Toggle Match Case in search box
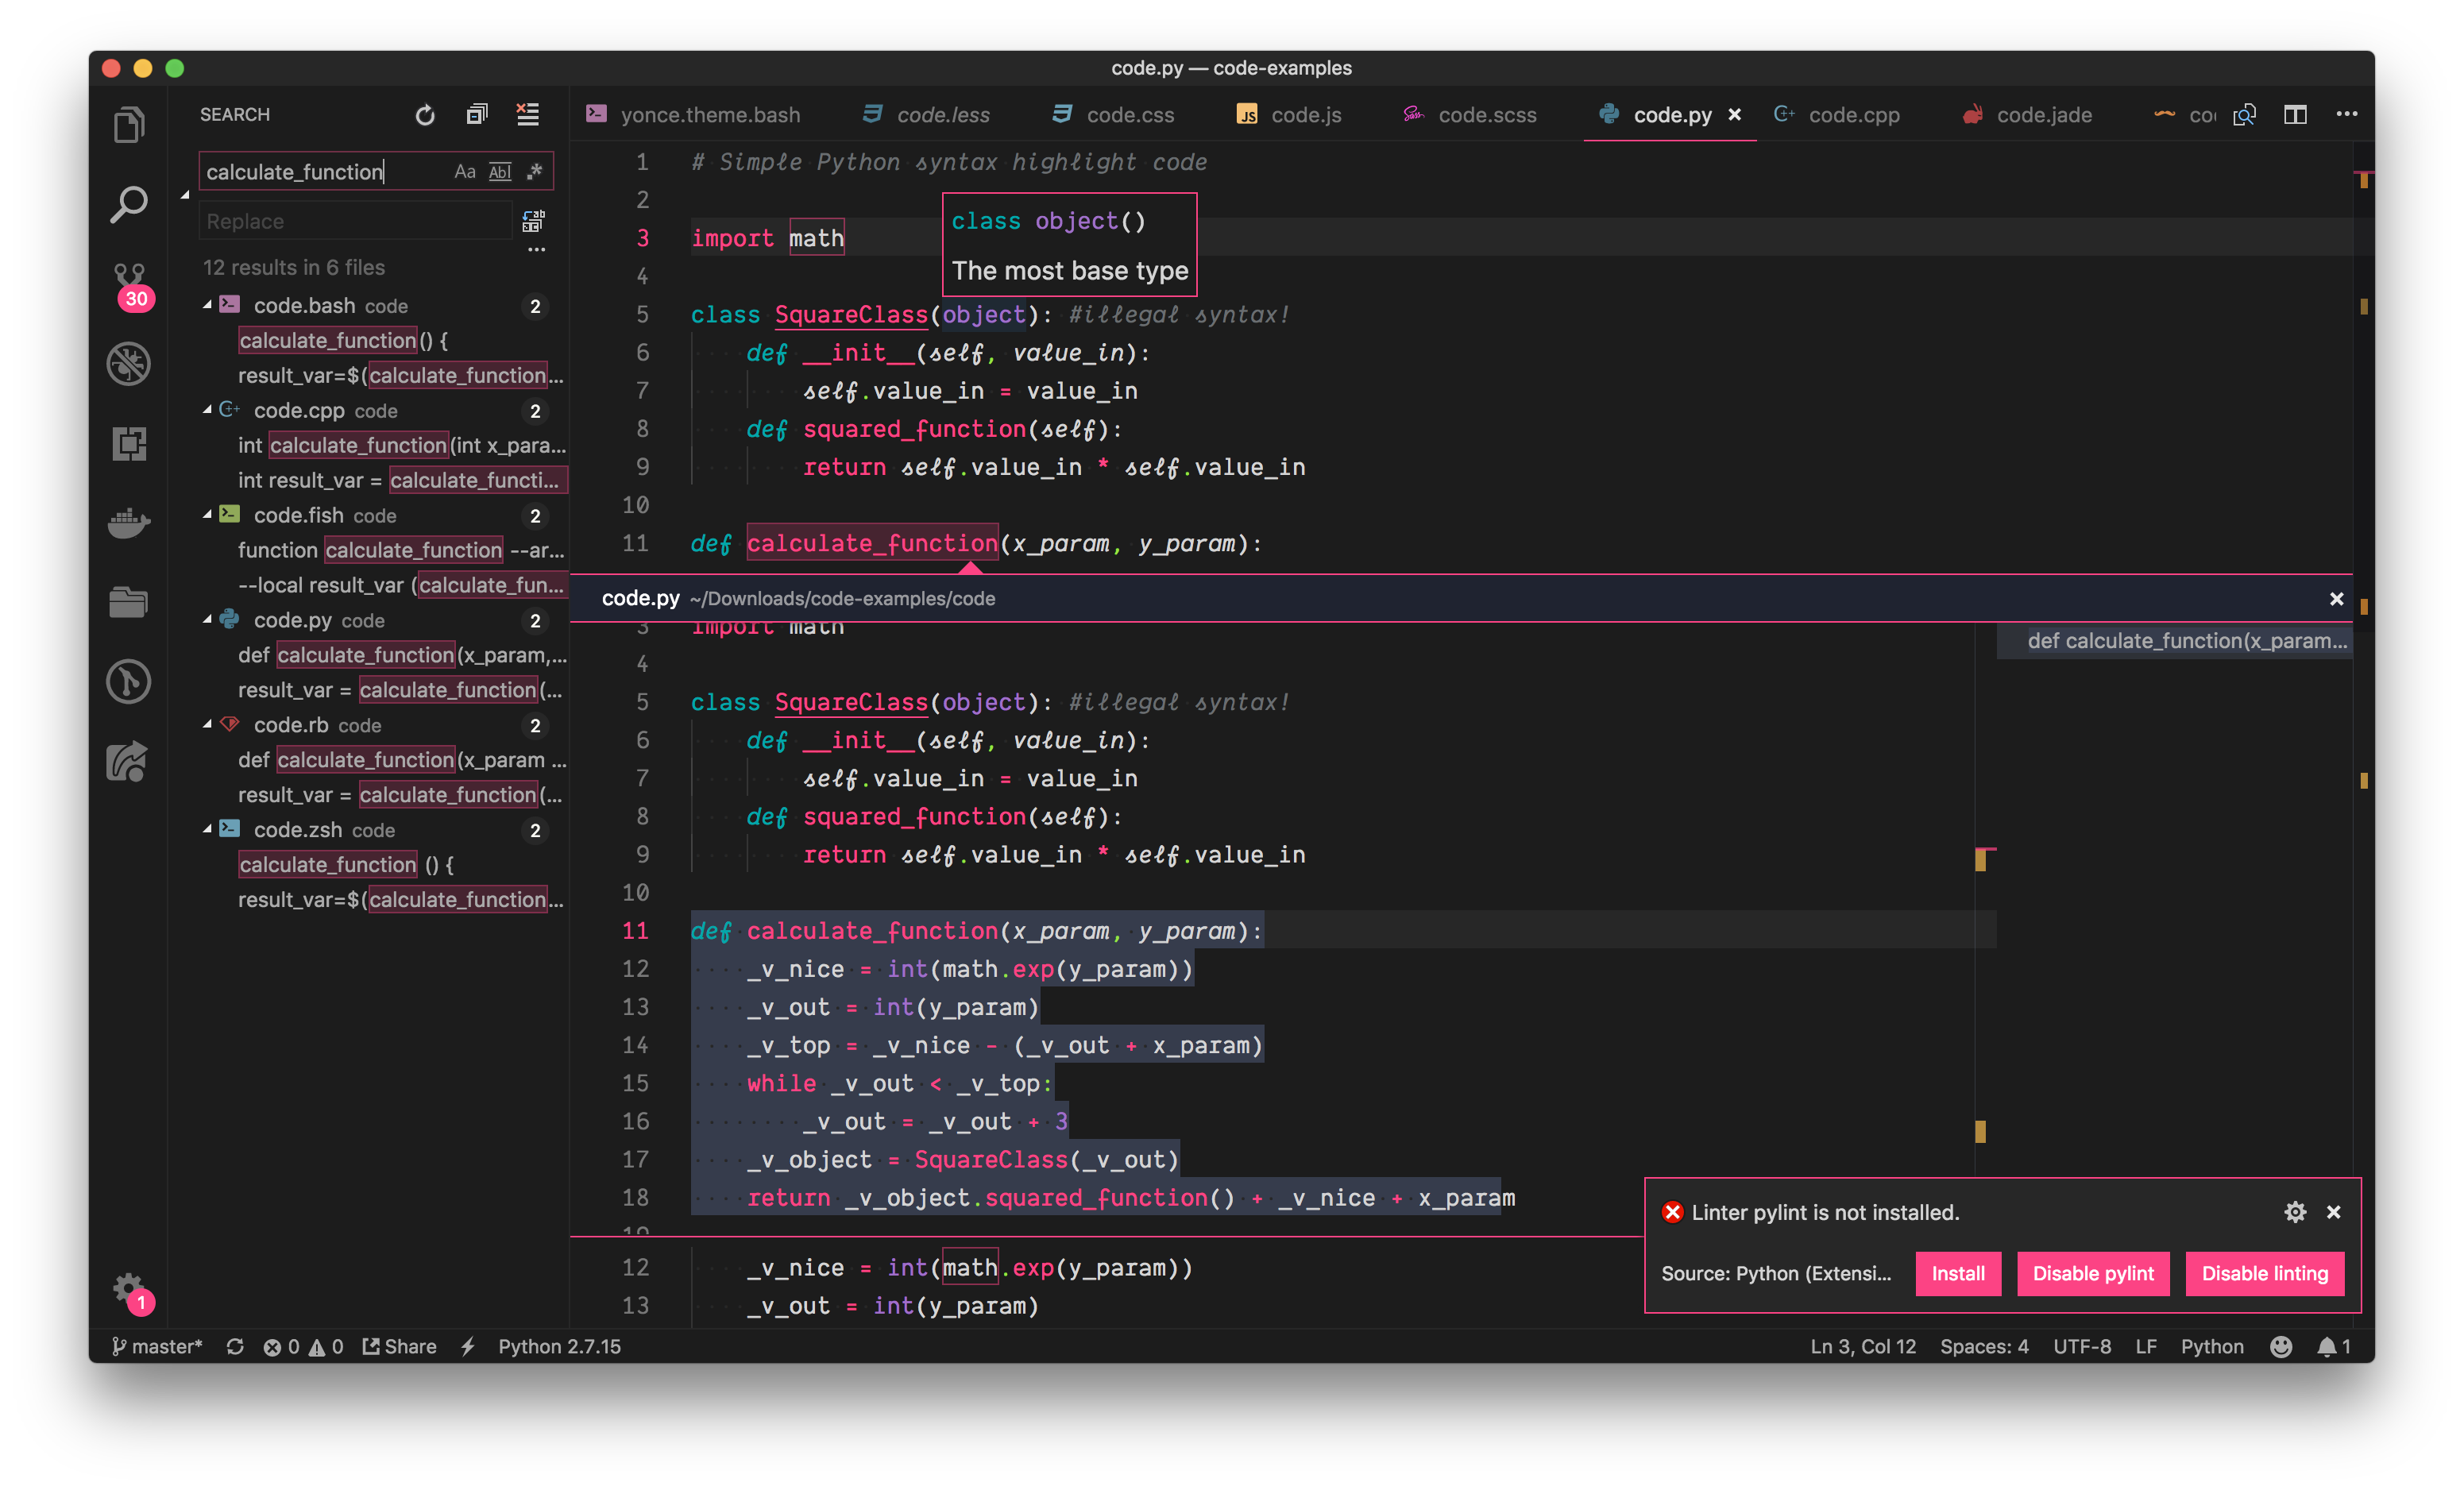 (x=464, y=172)
